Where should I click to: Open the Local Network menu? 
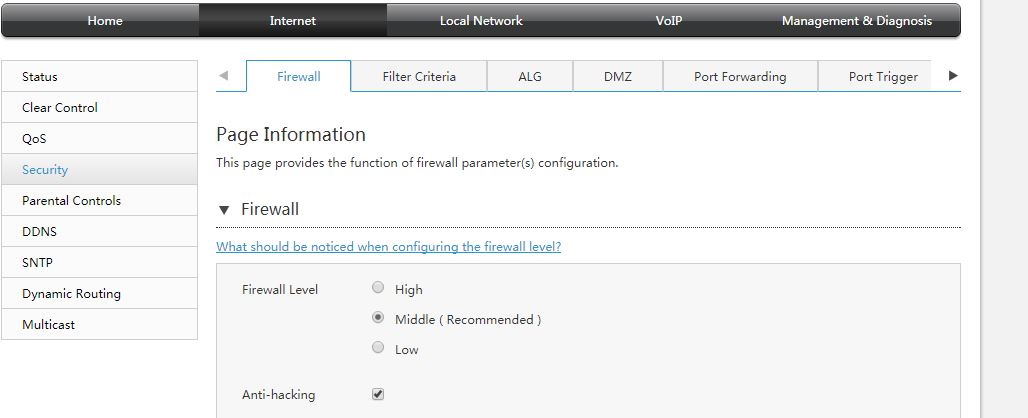coord(481,20)
